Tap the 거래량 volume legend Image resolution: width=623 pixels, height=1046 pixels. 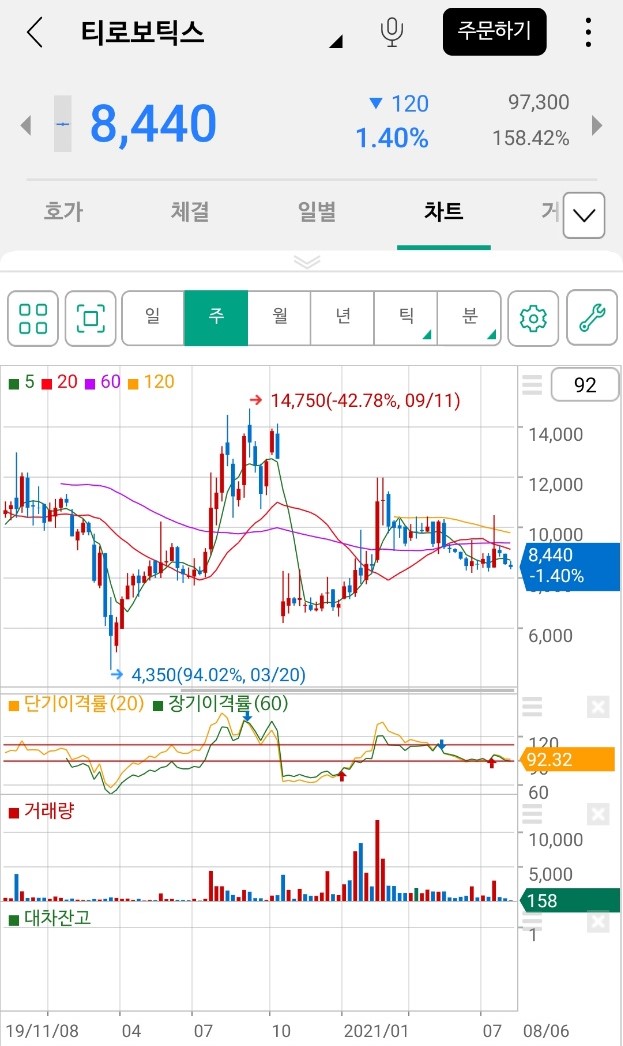41,812
